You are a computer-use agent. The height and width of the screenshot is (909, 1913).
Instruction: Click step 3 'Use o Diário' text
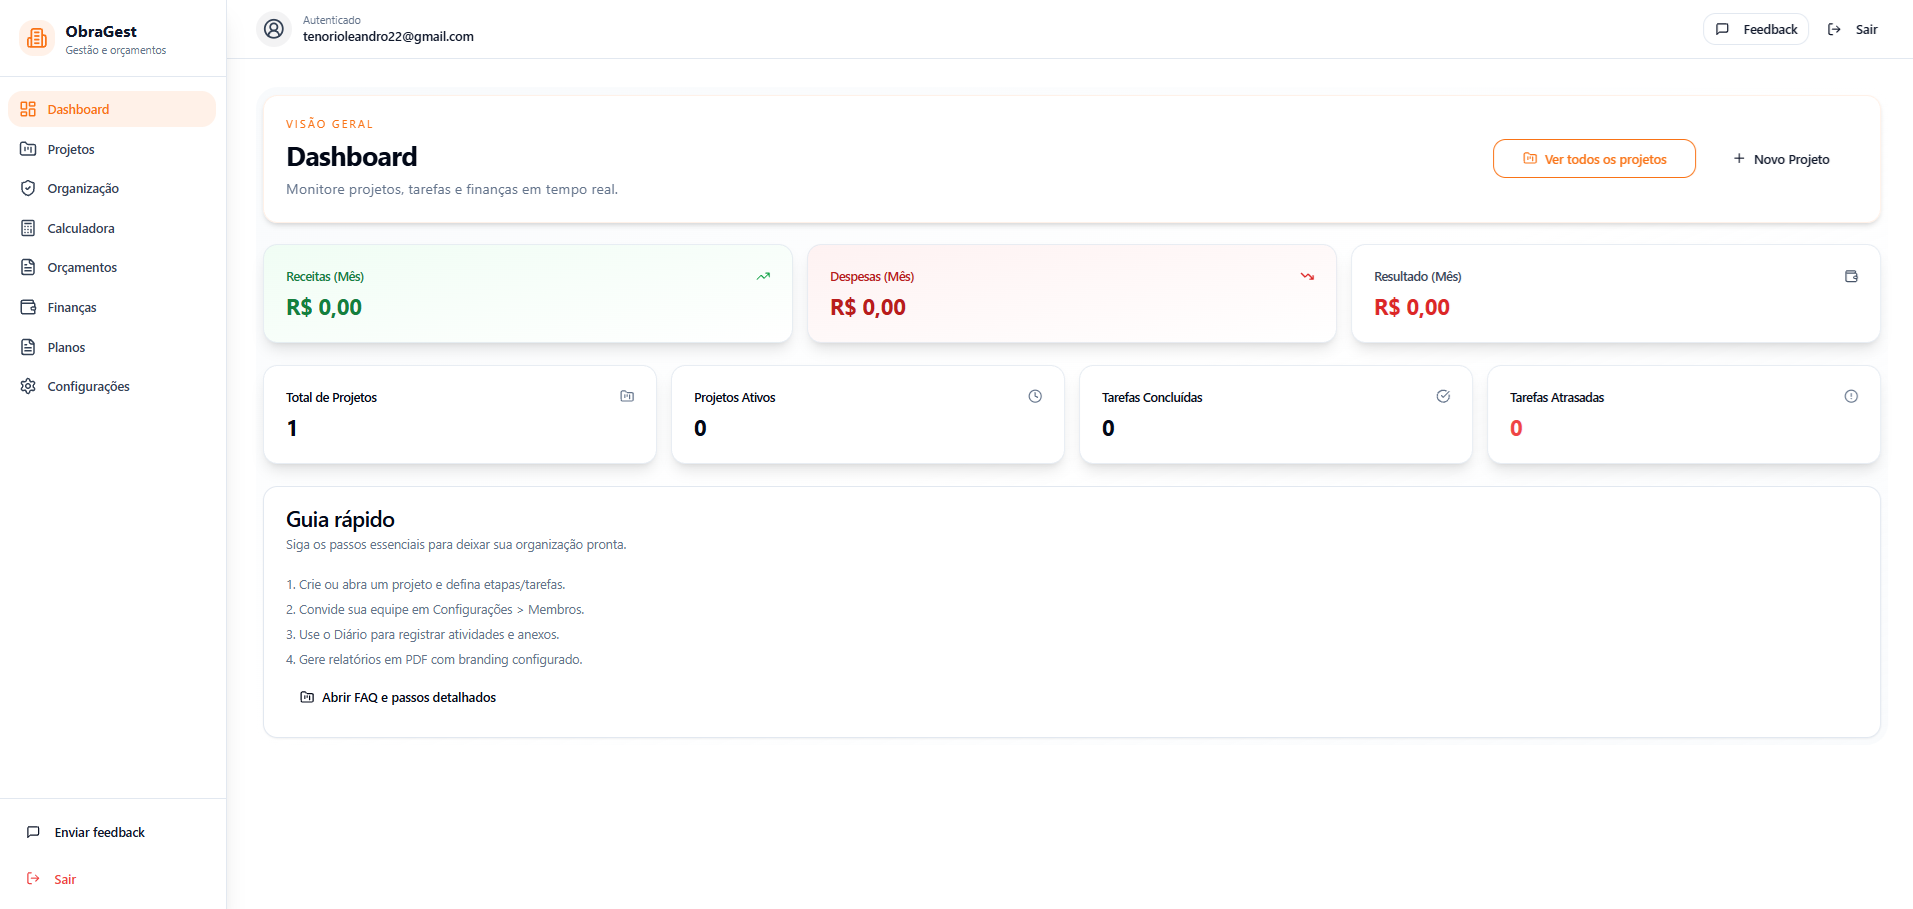click(x=423, y=634)
